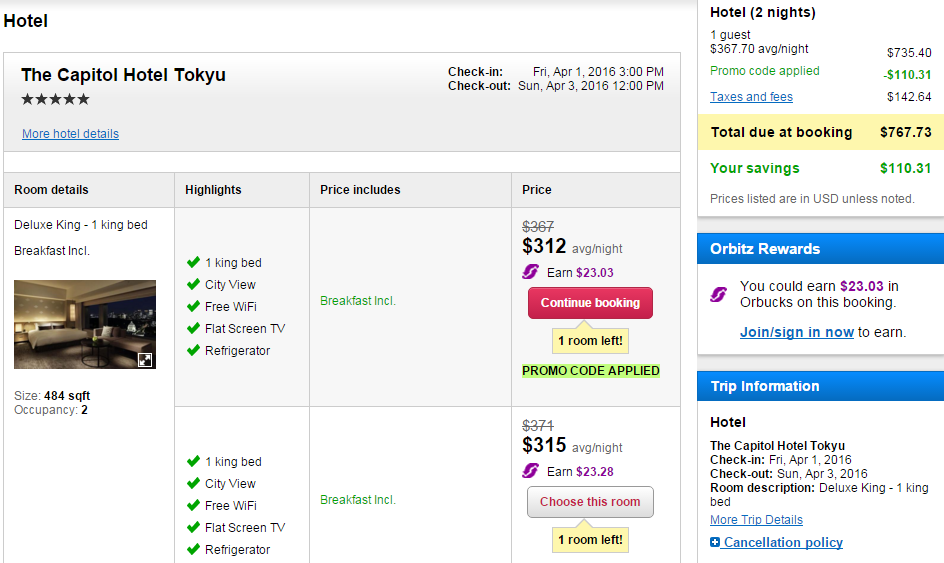944x563 pixels.
Task: Click Trip Information panel header
Action: click(821, 386)
